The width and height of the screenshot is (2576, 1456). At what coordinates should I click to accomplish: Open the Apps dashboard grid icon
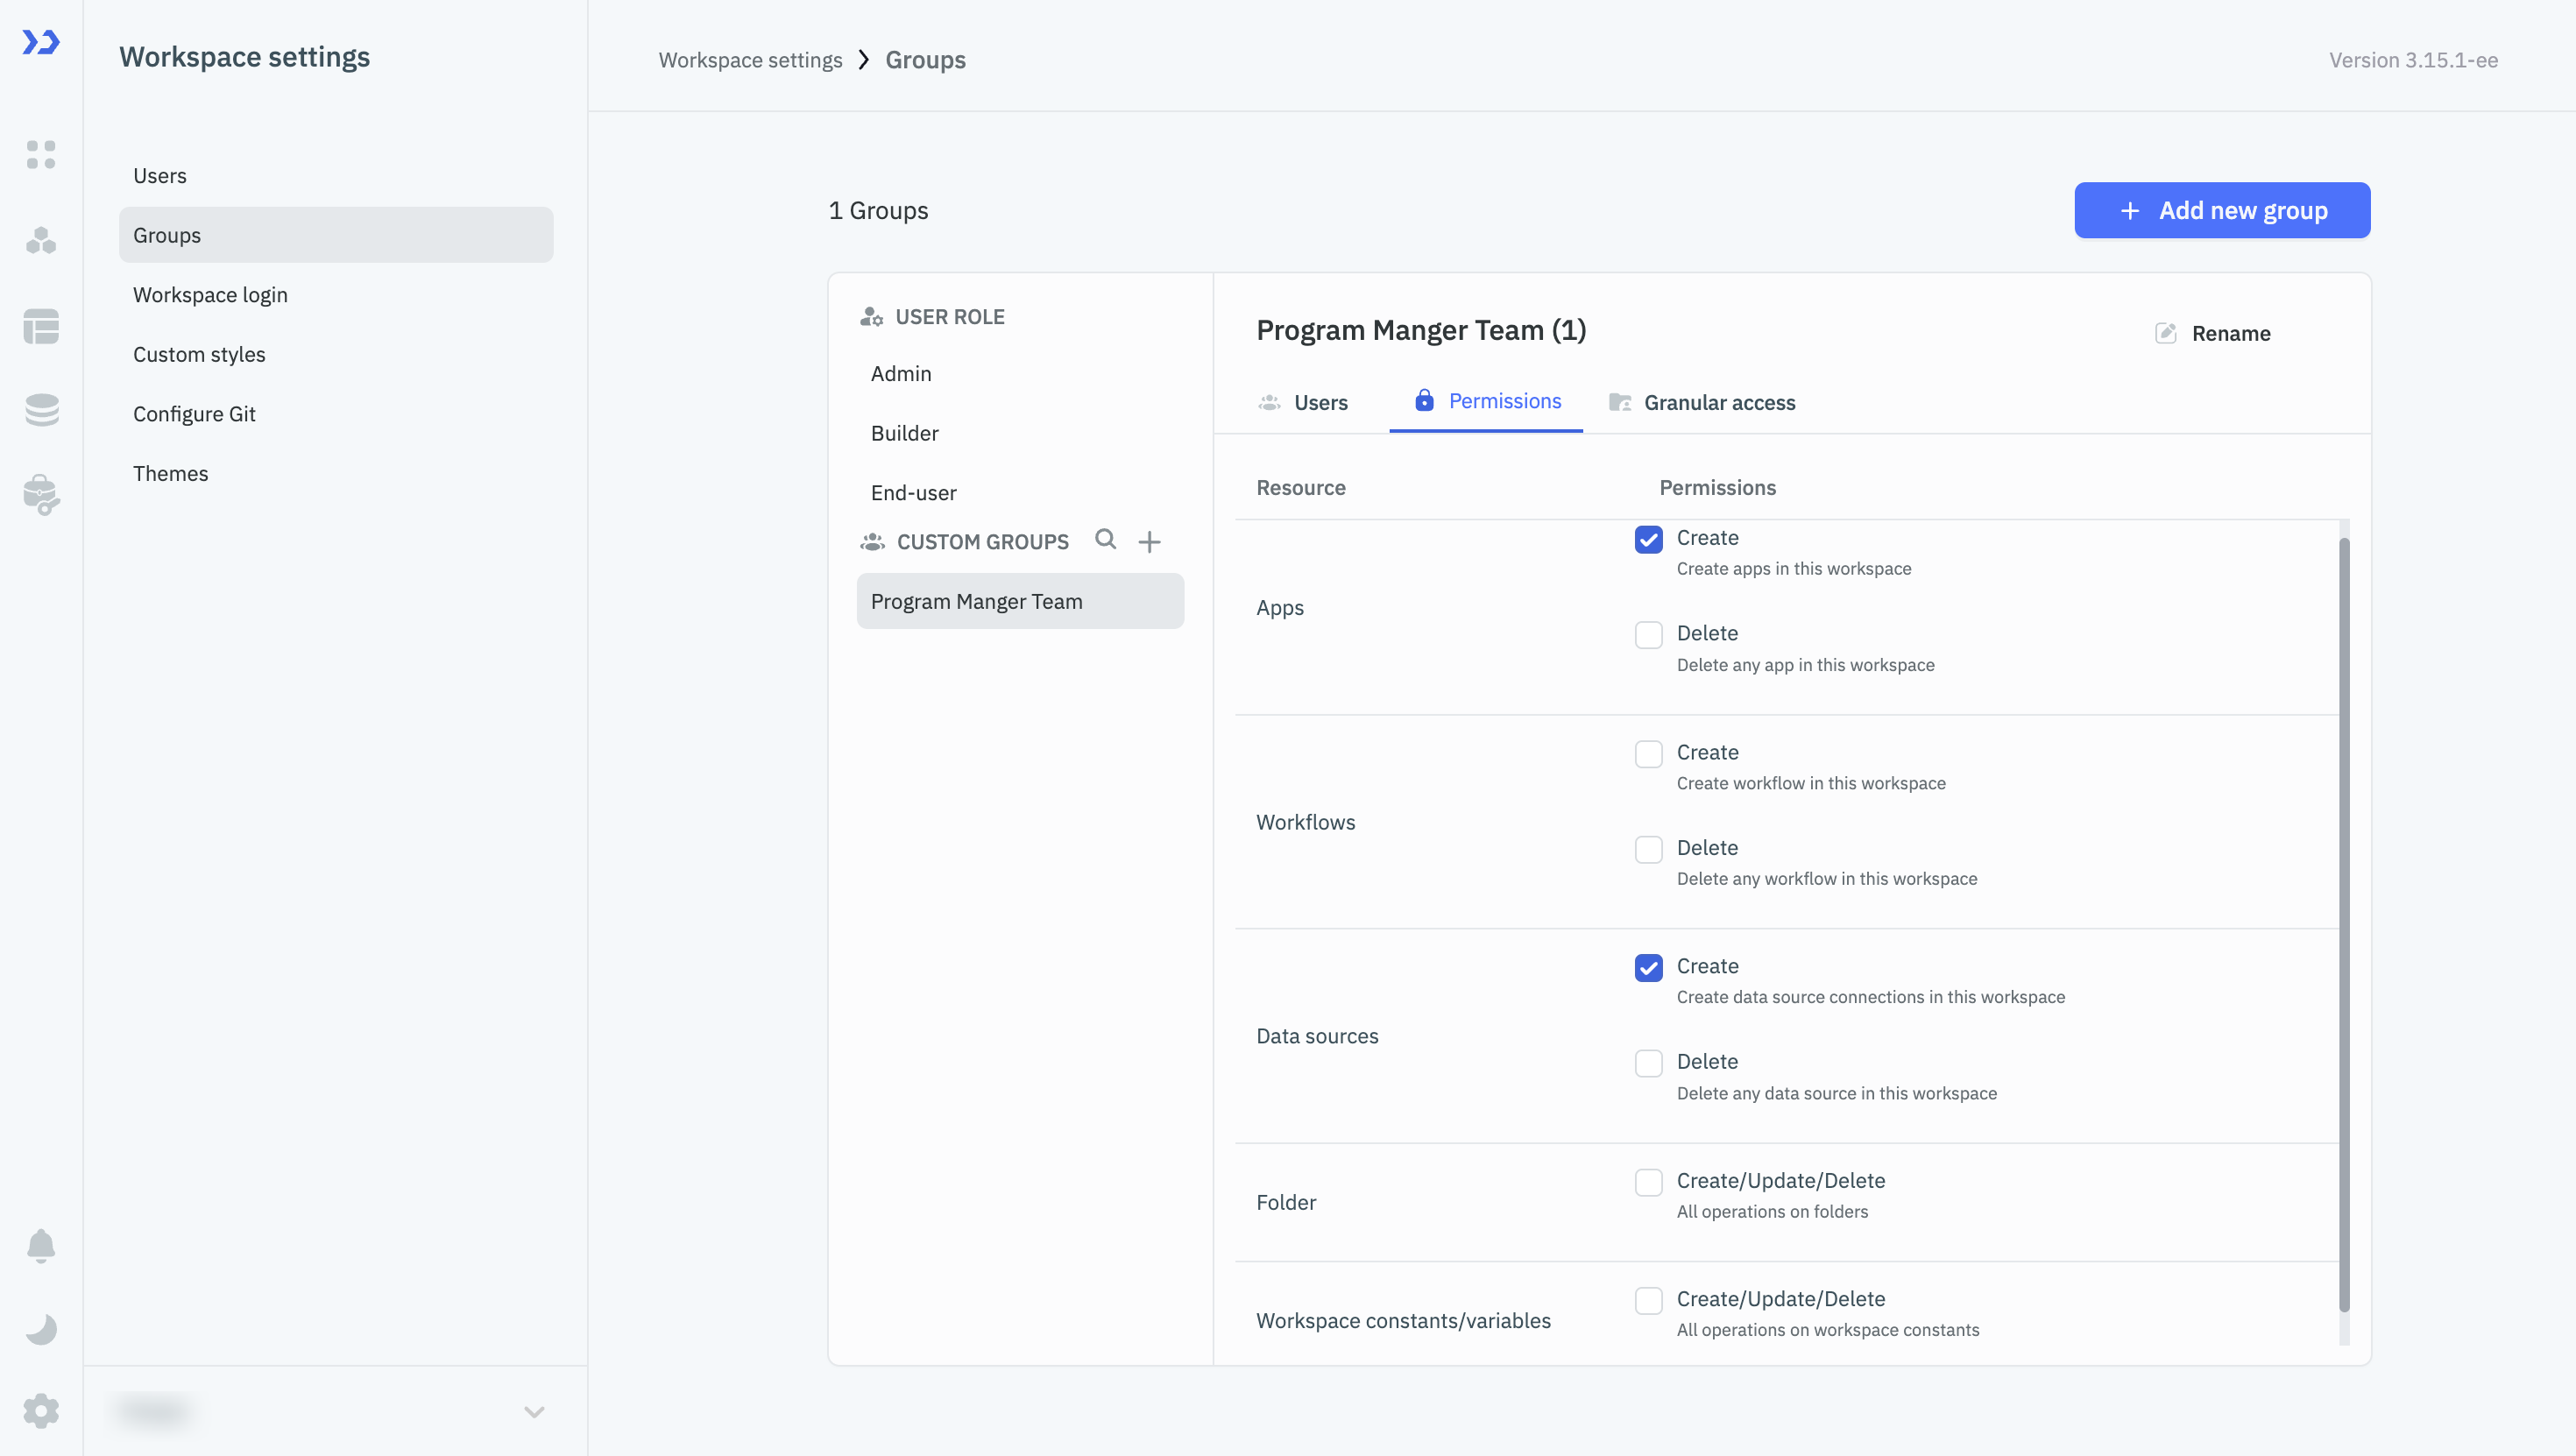pyautogui.click(x=41, y=155)
